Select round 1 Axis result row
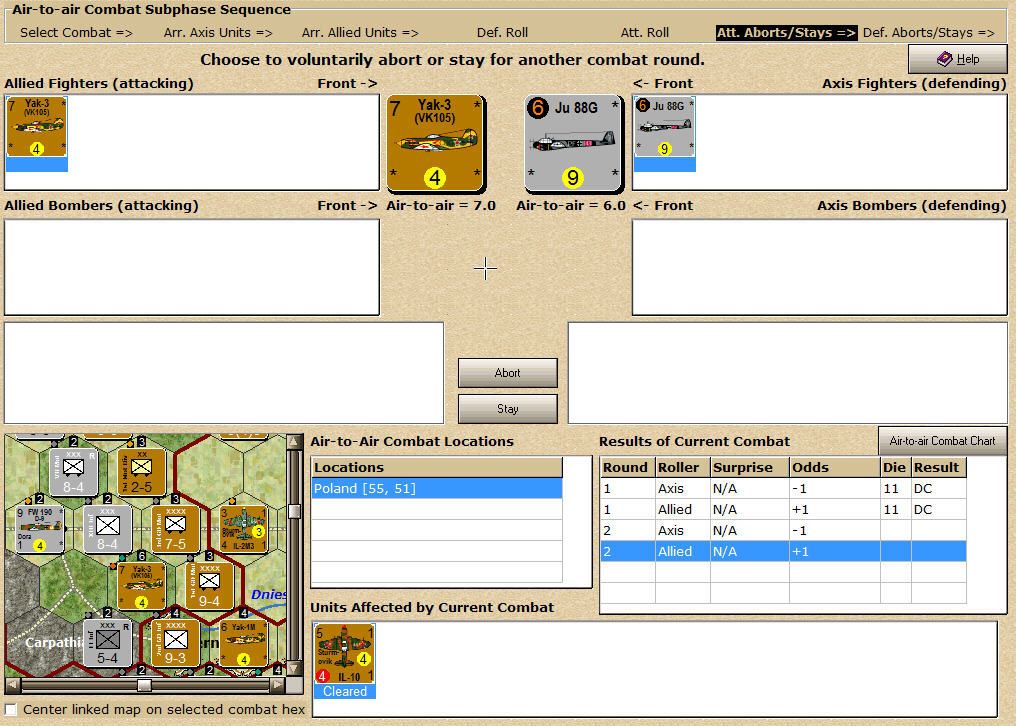 (x=783, y=489)
